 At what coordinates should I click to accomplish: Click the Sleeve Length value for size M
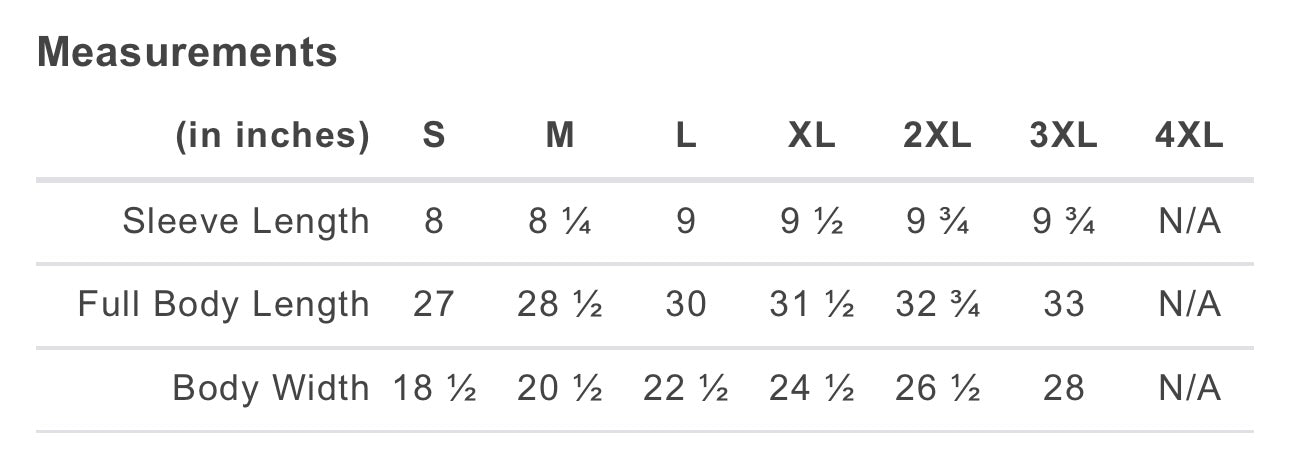[x=560, y=221]
